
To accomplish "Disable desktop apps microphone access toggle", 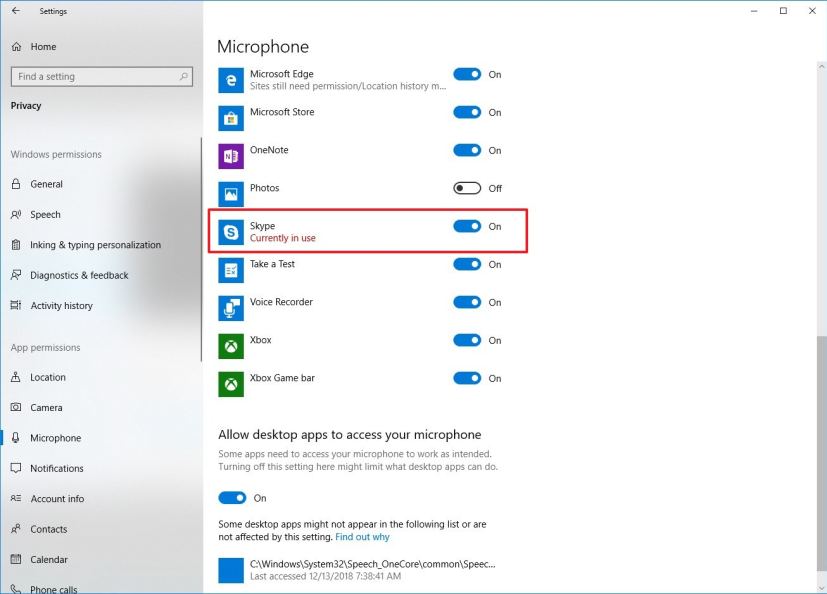I will tap(232, 498).
